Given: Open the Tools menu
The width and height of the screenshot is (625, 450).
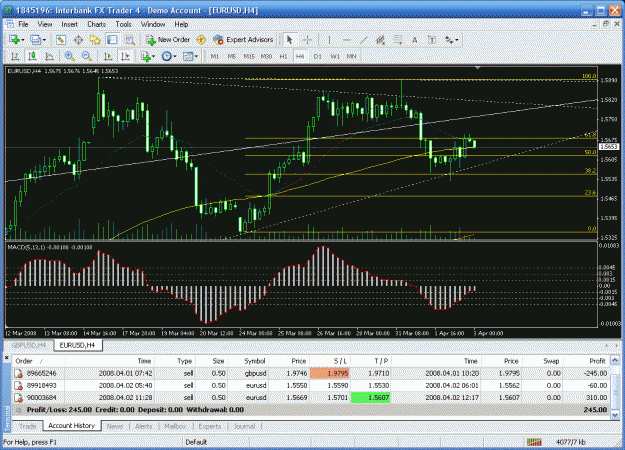Looking at the screenshot, I should (x=123, y=24).
